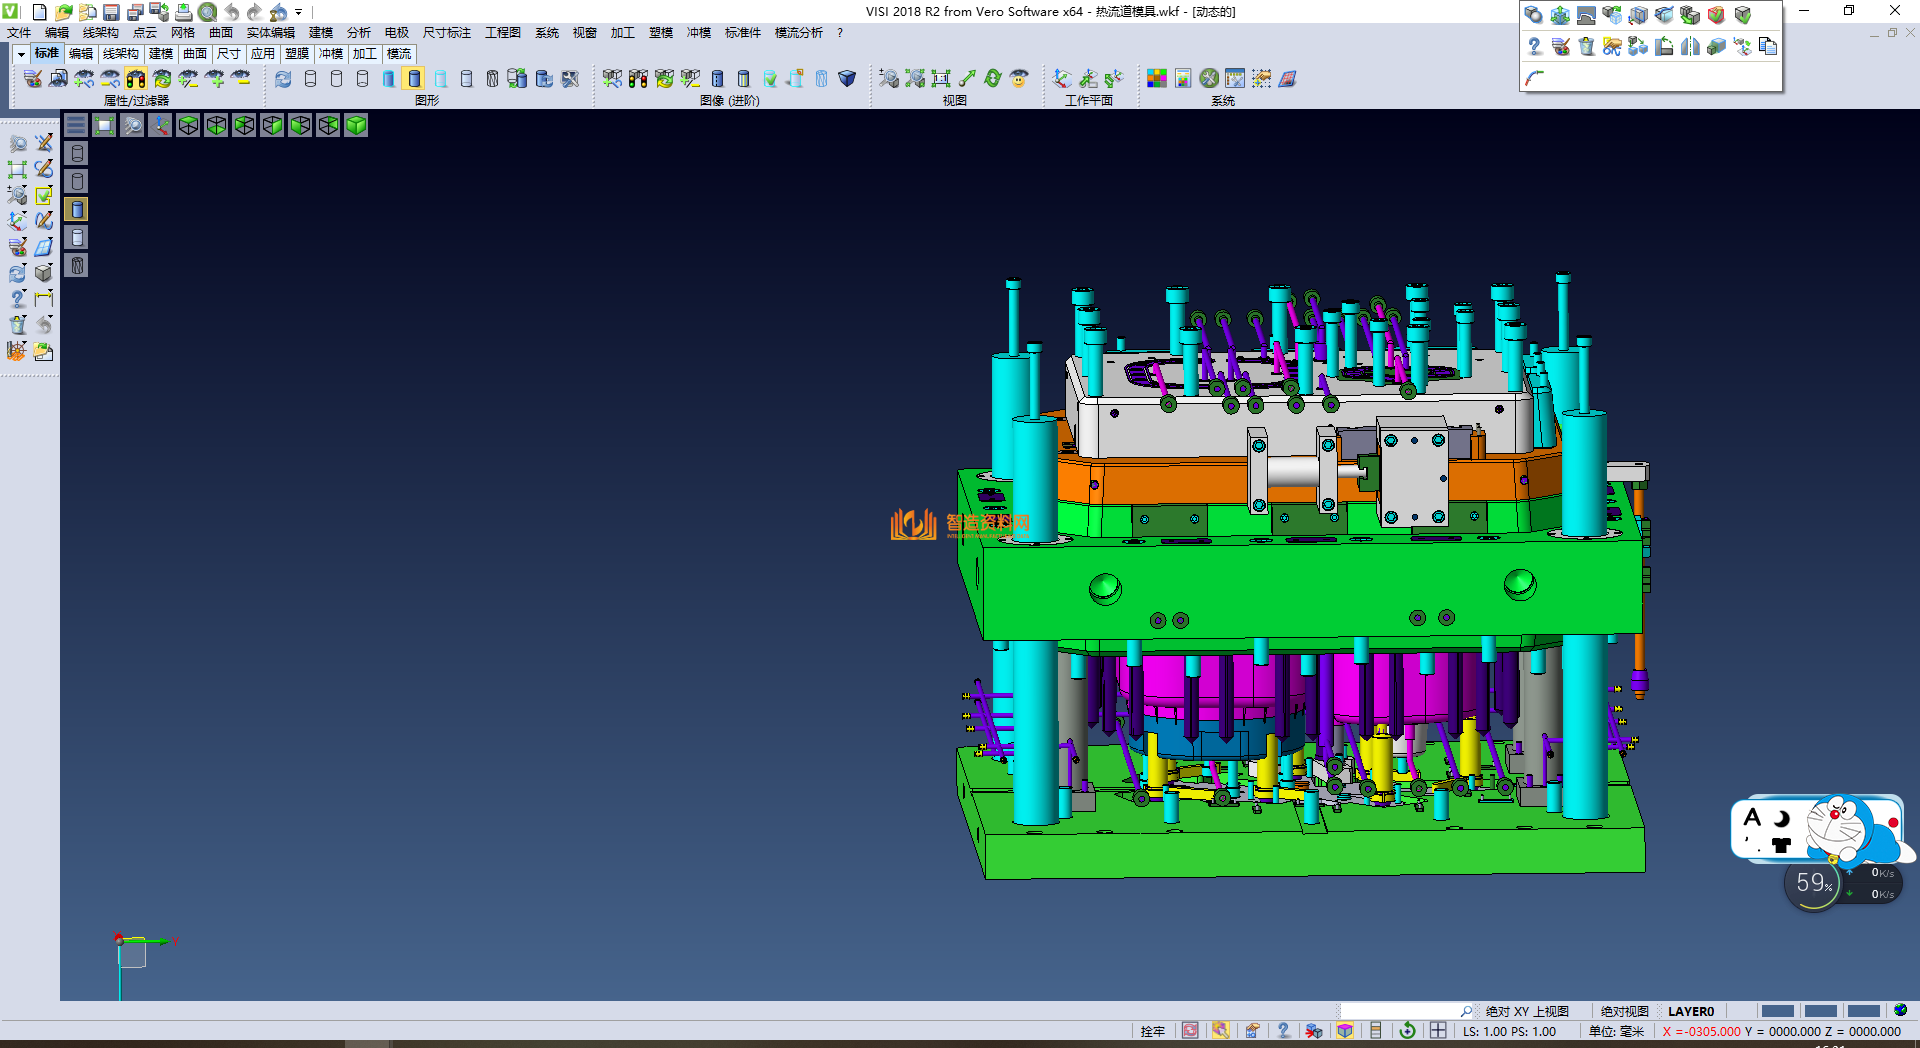Viewport: 1920px width, 1048px height.
Task: Switch to the 塑膜 toolbar tab
Action: (x=297, y=54)
